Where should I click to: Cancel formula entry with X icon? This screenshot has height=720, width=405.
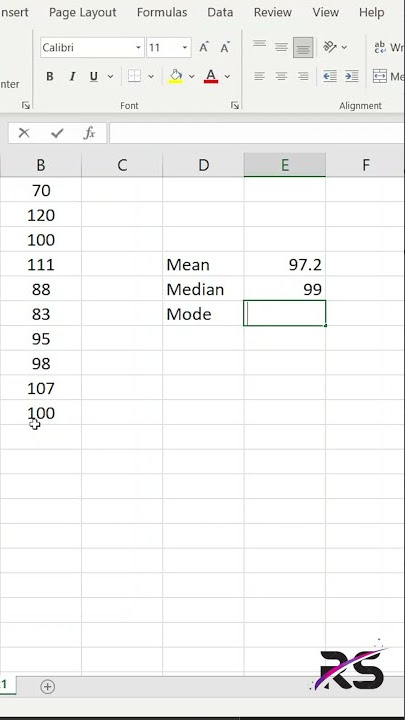(x=24, y=133)
